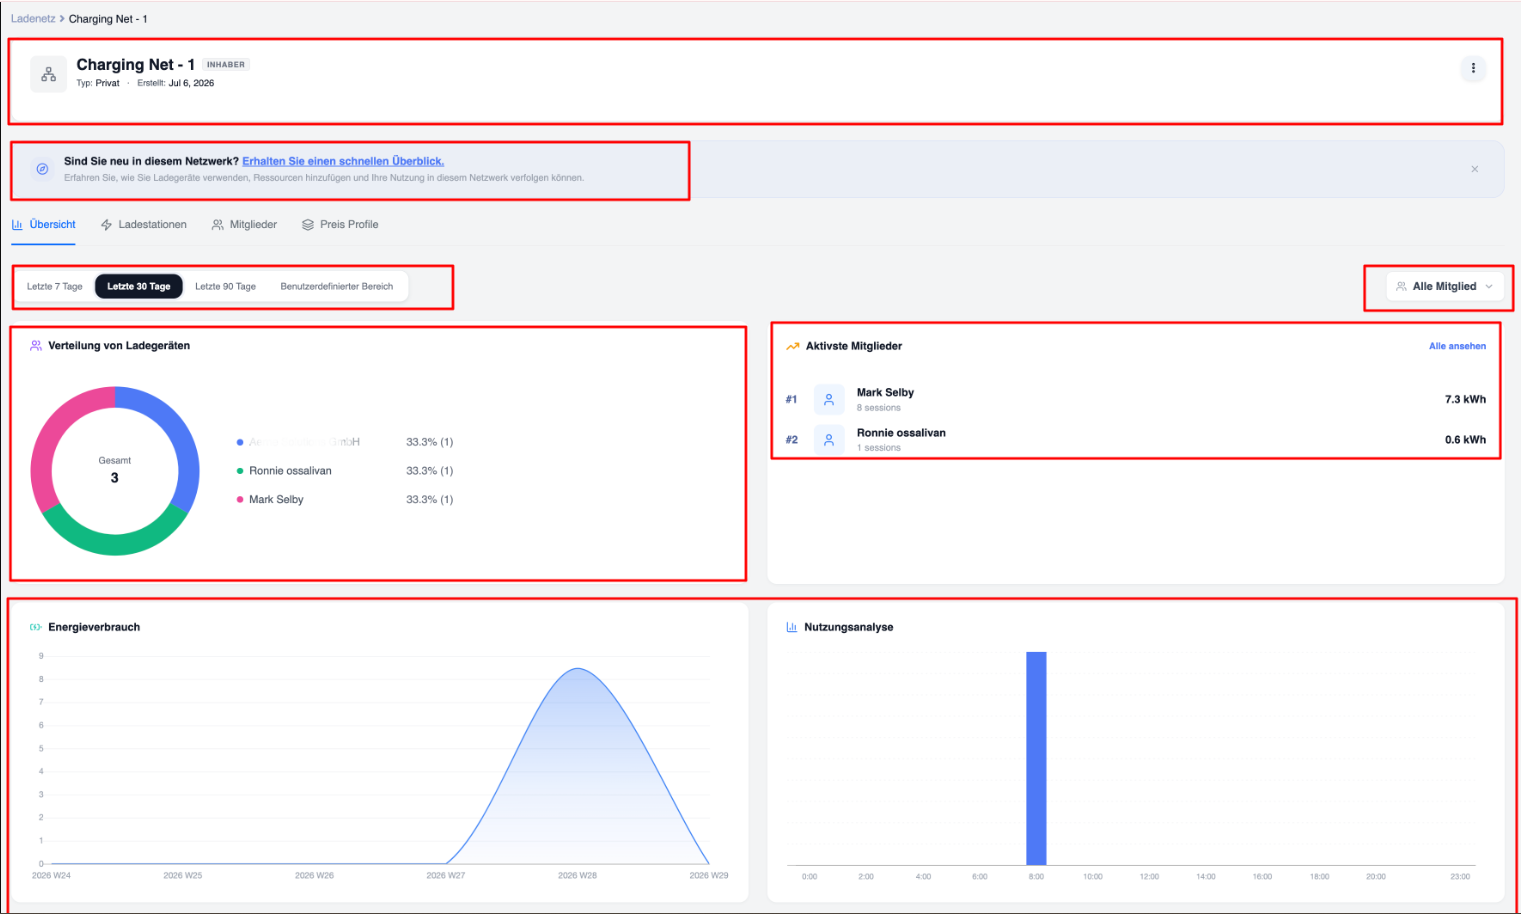Click the compass icon in the banner

[x=42, y=169]
